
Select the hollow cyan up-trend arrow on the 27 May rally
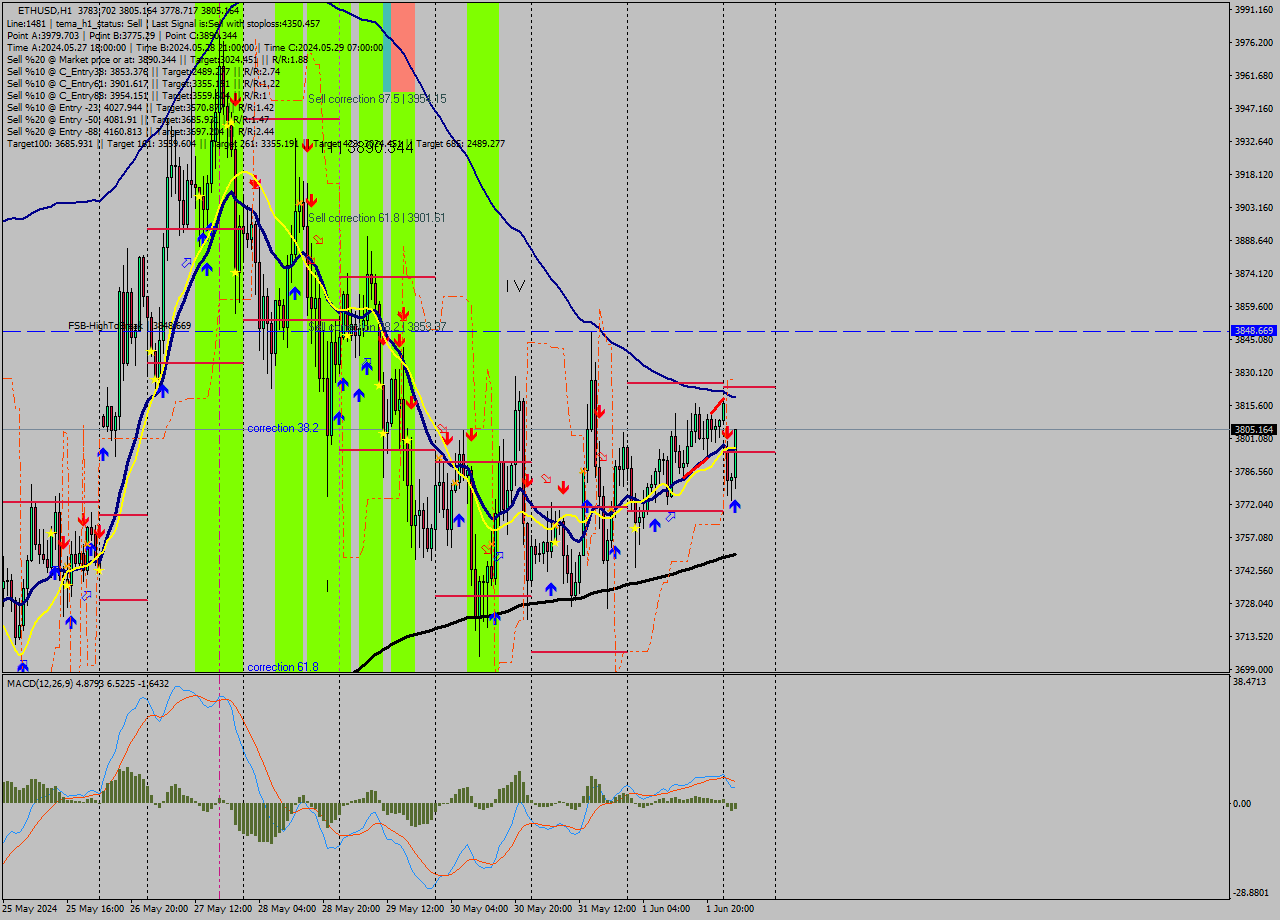tap(185, 261)
